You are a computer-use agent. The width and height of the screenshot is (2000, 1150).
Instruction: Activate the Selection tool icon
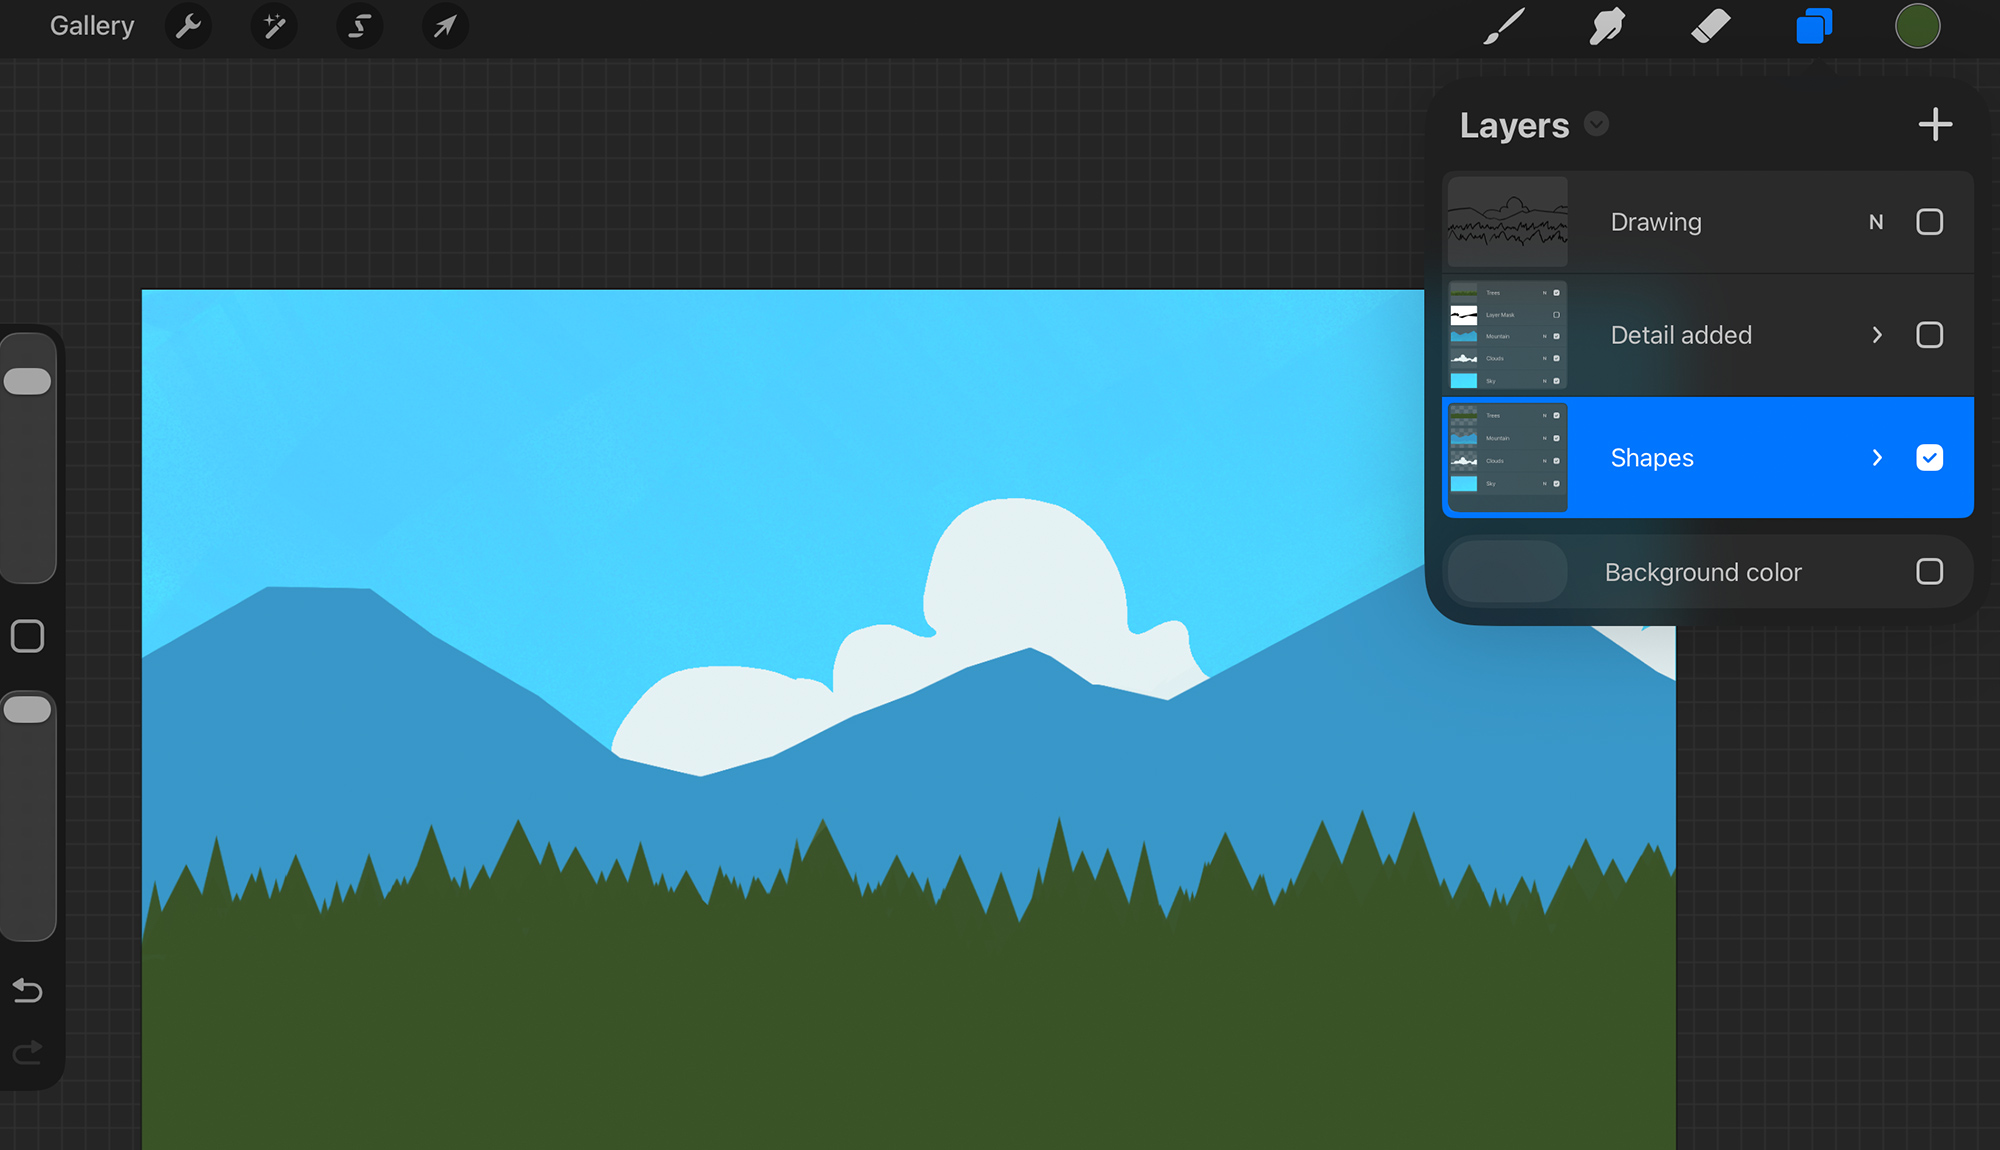tap(360, 26)
